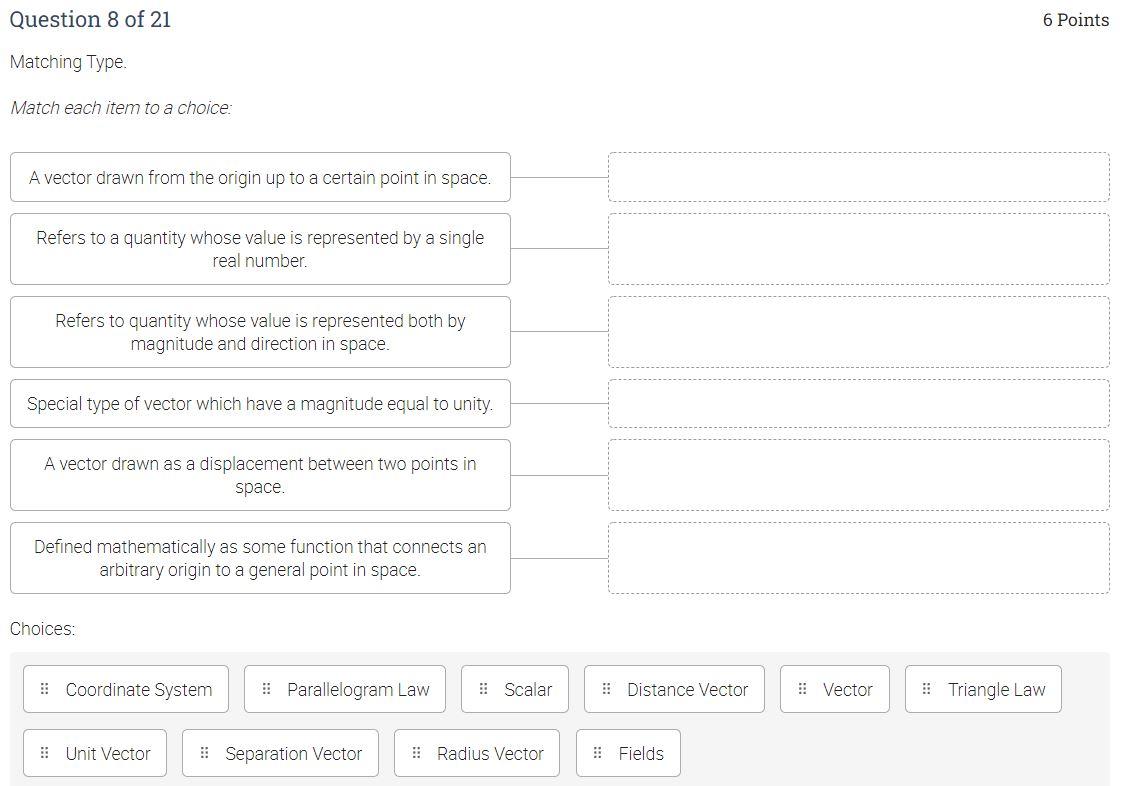Click answer slot for single real number item

point(858,249)
